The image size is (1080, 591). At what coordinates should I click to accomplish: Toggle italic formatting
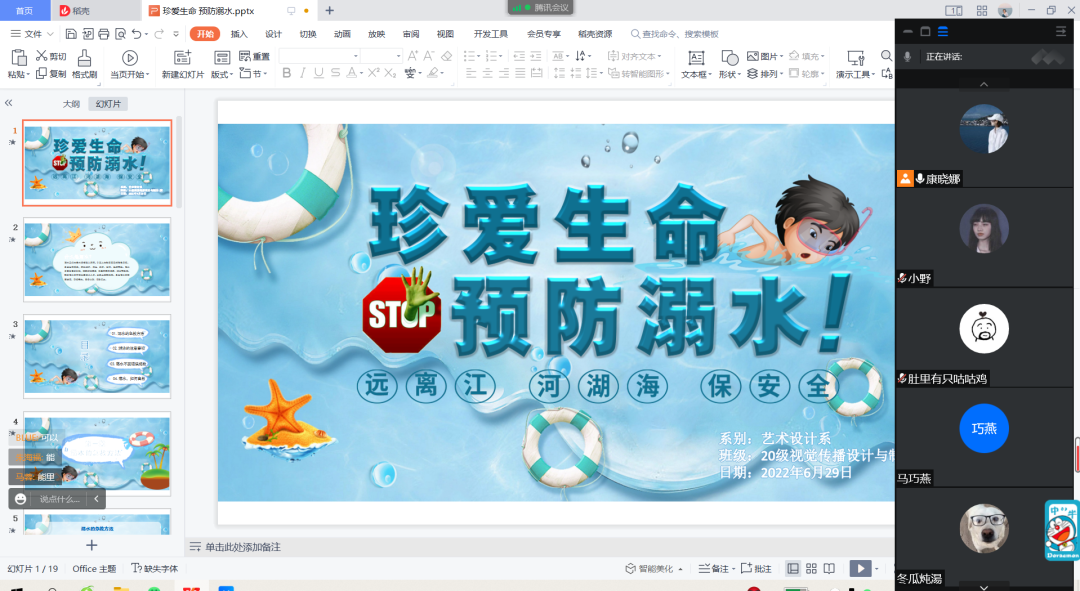coord(304,71)
